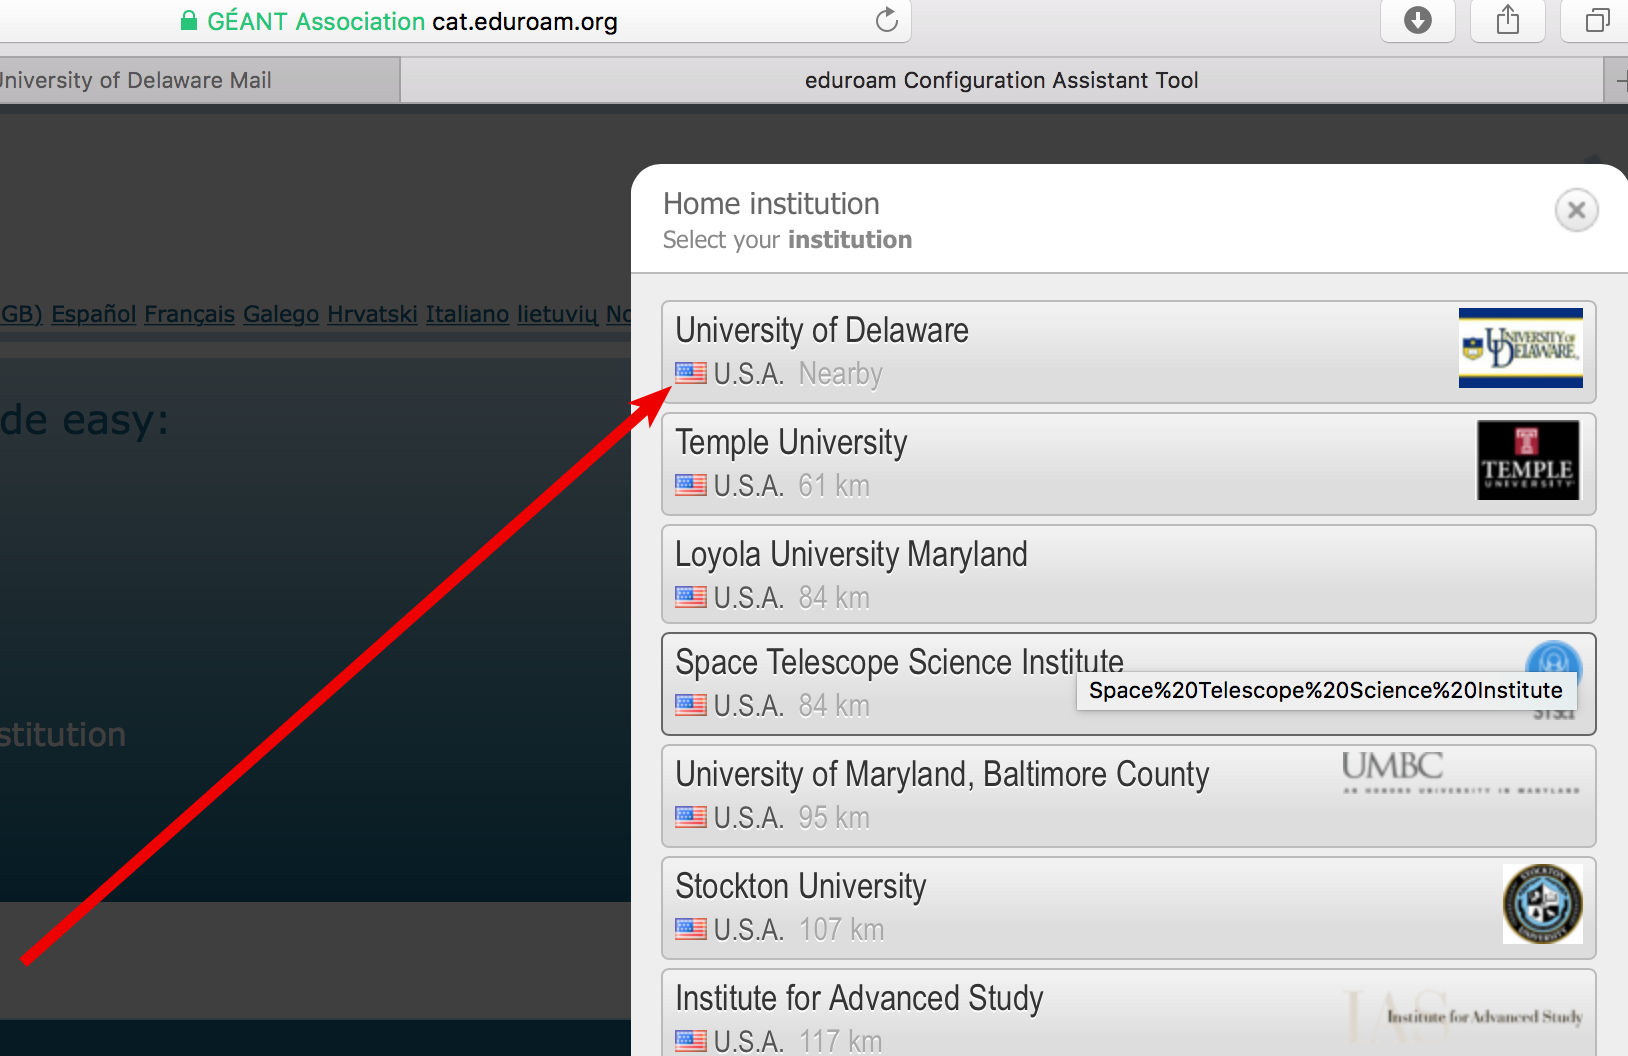1628x1056 pixels.
Task: Switch language to Español
Action: [93, 314]
